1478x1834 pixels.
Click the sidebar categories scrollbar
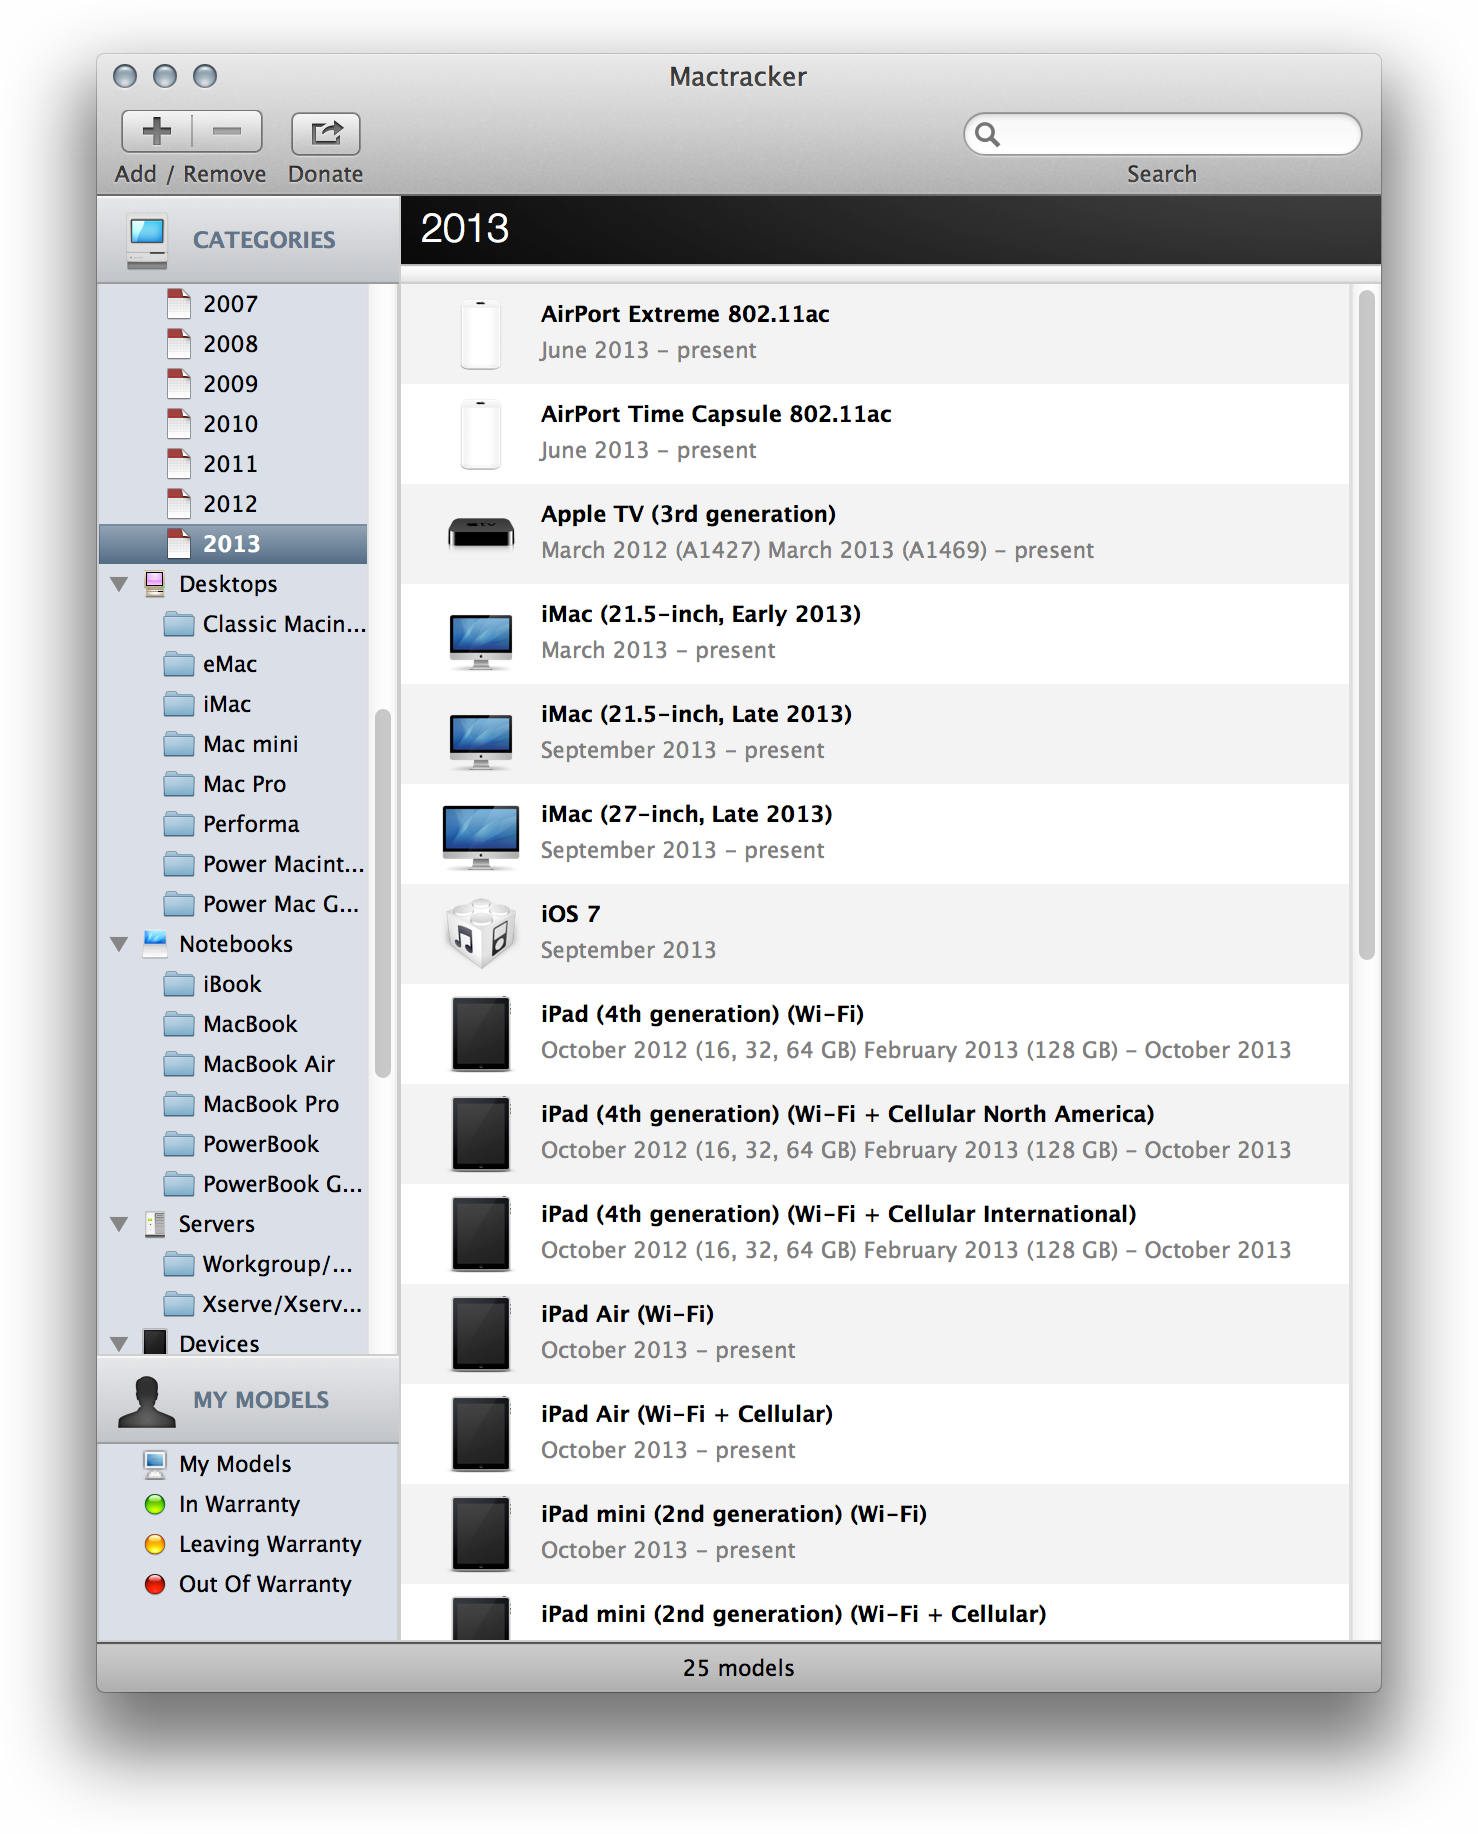(382, 893)
